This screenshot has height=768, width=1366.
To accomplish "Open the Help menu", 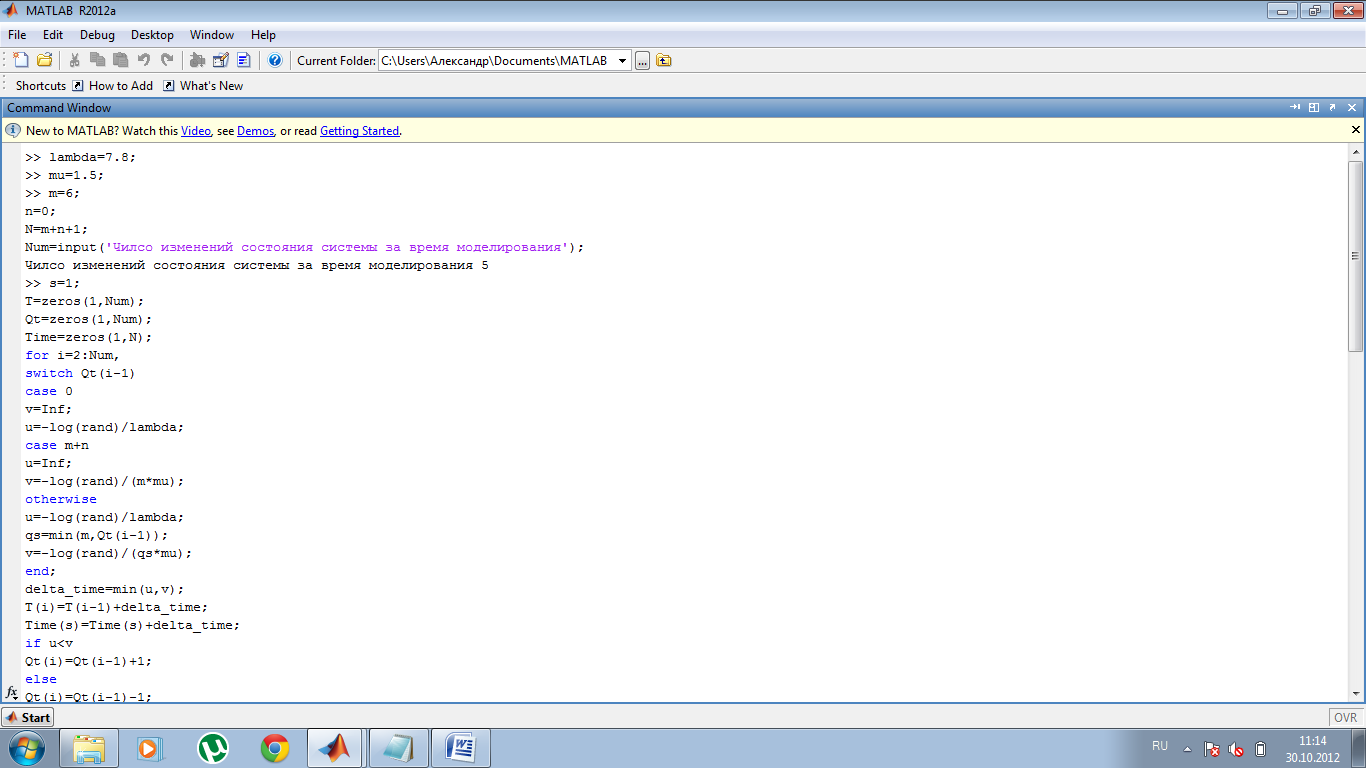I will click(263, 35).
